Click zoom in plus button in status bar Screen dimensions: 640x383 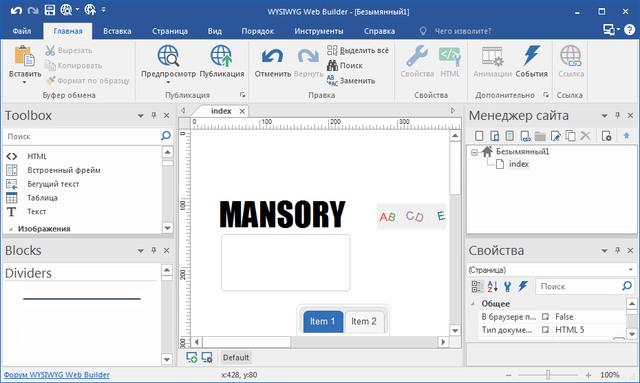[588, 374]
